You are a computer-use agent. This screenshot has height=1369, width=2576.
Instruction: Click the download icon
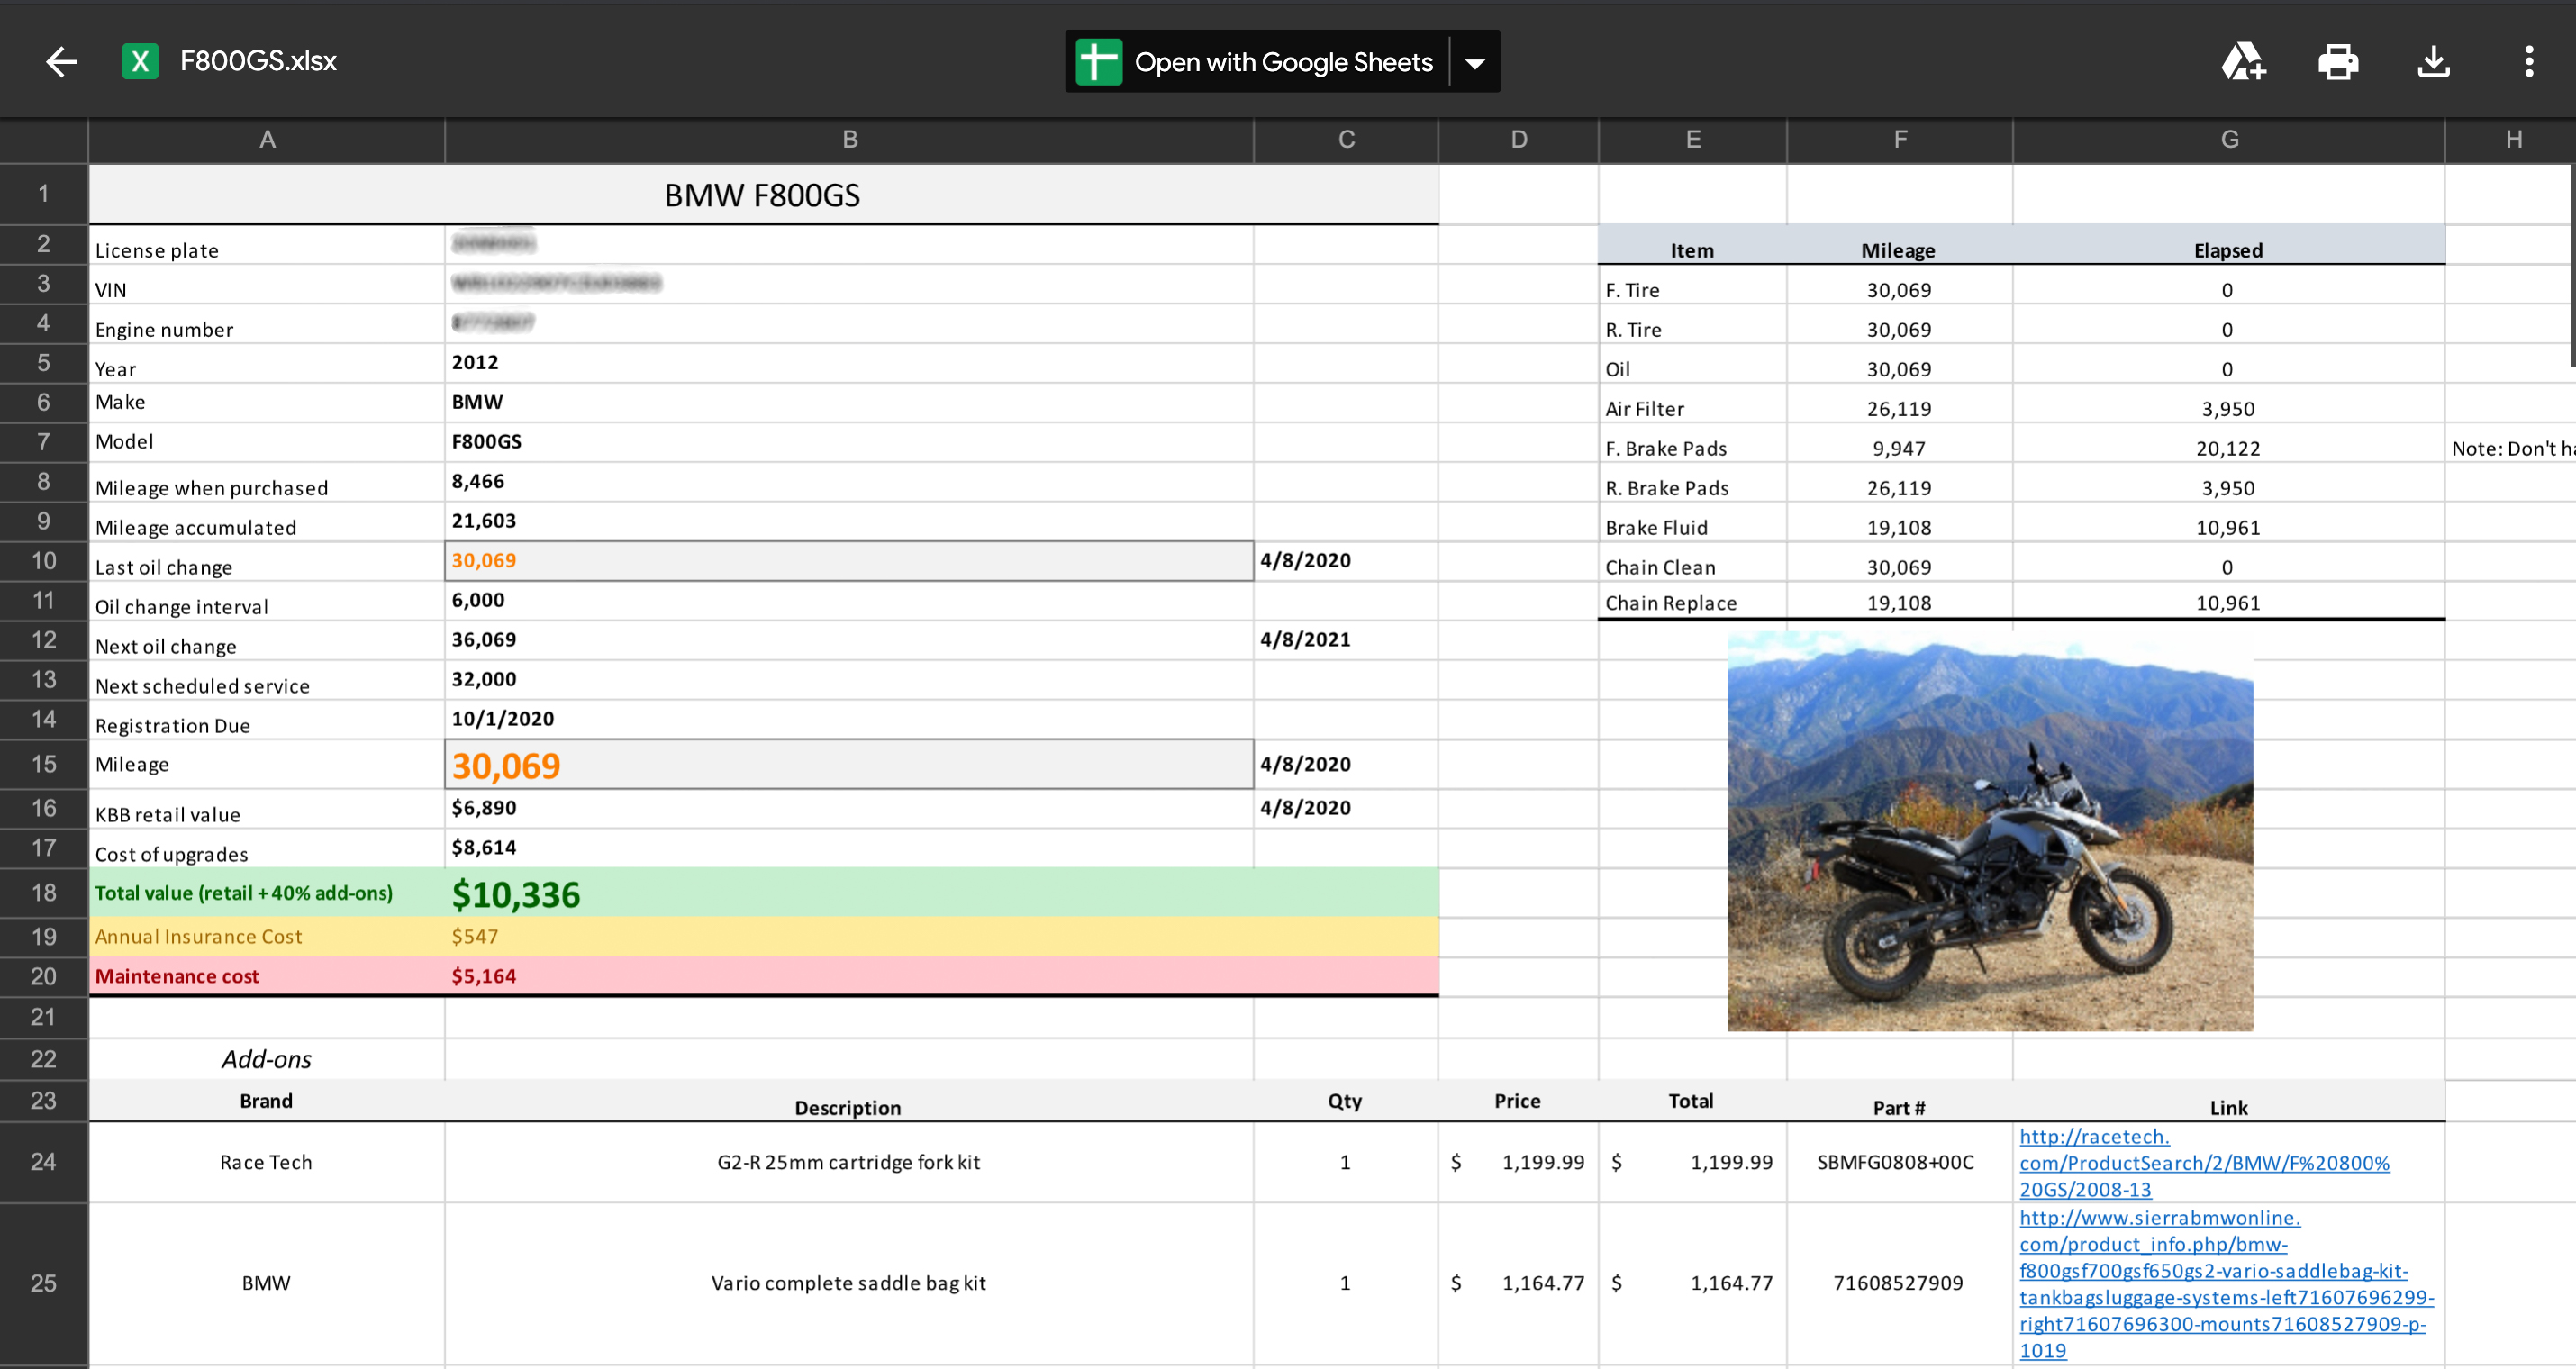tap(2433, 62)
